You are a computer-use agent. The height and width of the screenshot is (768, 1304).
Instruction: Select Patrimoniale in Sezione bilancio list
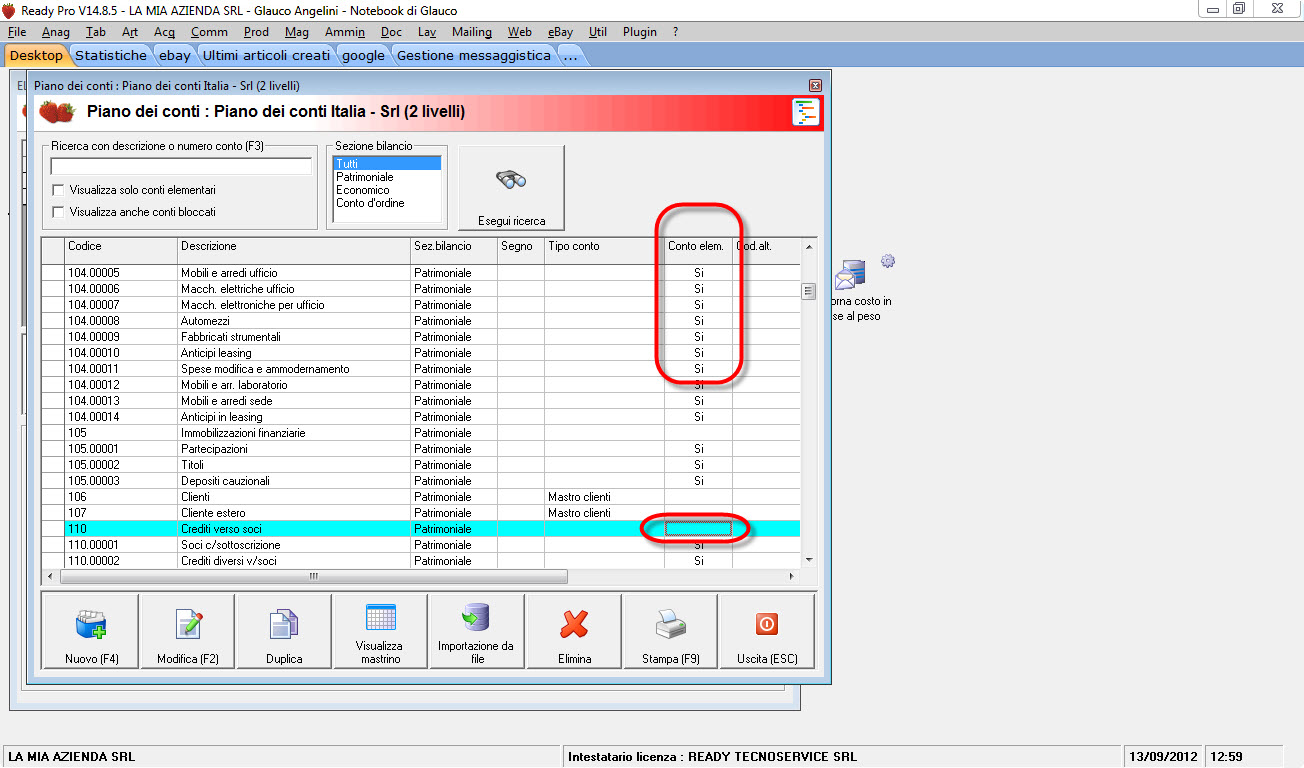tap(387, 177)
